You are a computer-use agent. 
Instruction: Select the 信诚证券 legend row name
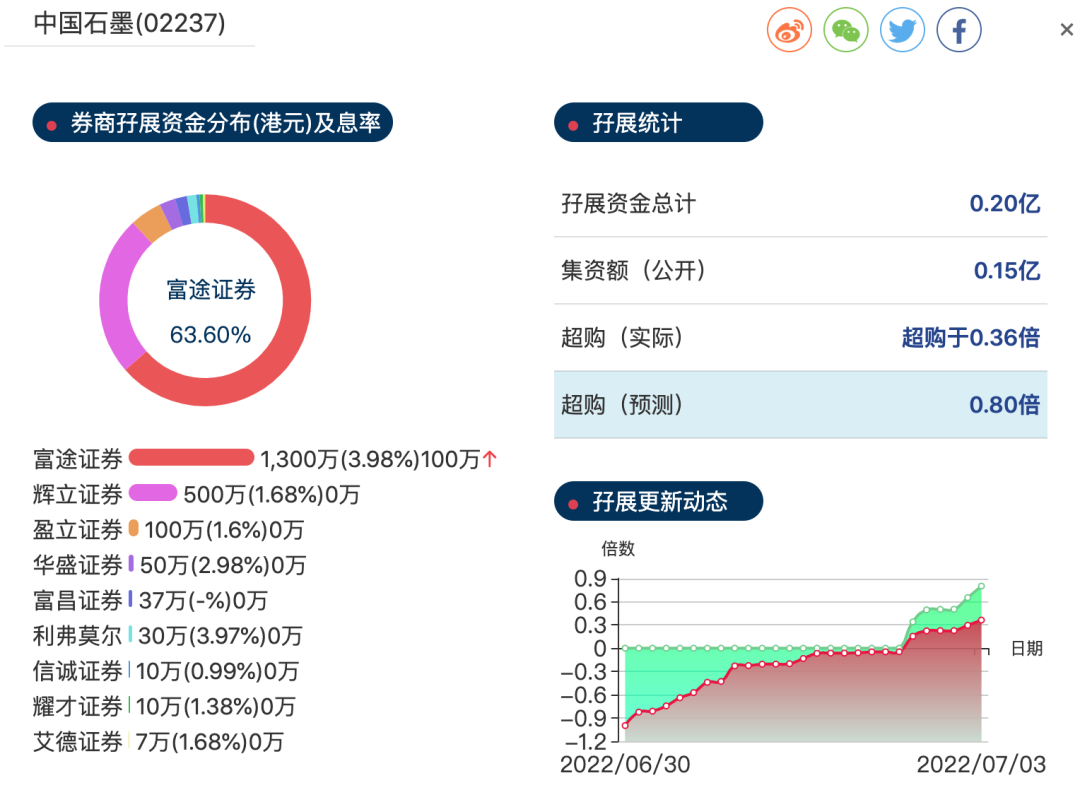pyautogui.click(x=78, y=671)
